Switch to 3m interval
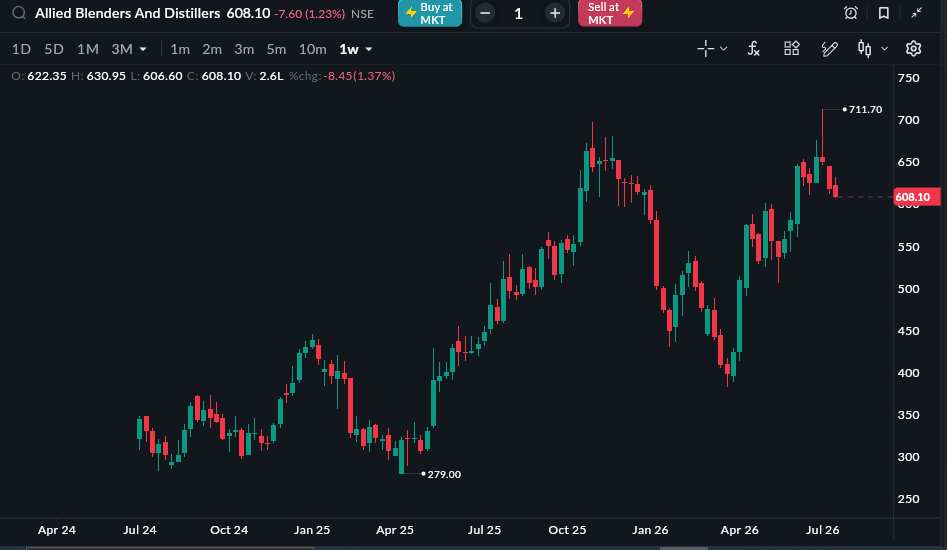Image resolution: width=947 pixels, height=550 pixels. tap(244, 49)
